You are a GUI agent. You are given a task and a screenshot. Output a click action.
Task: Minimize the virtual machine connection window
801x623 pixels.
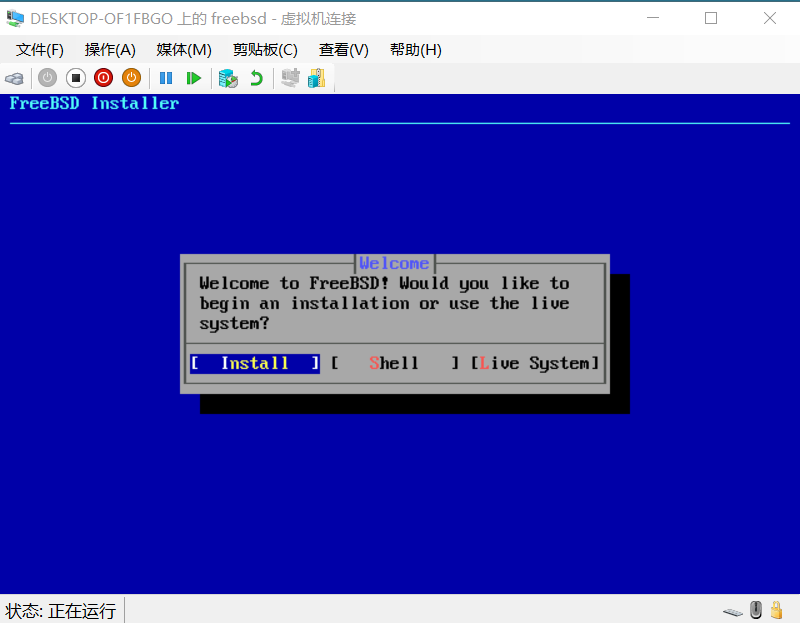[x=653, y=18]
